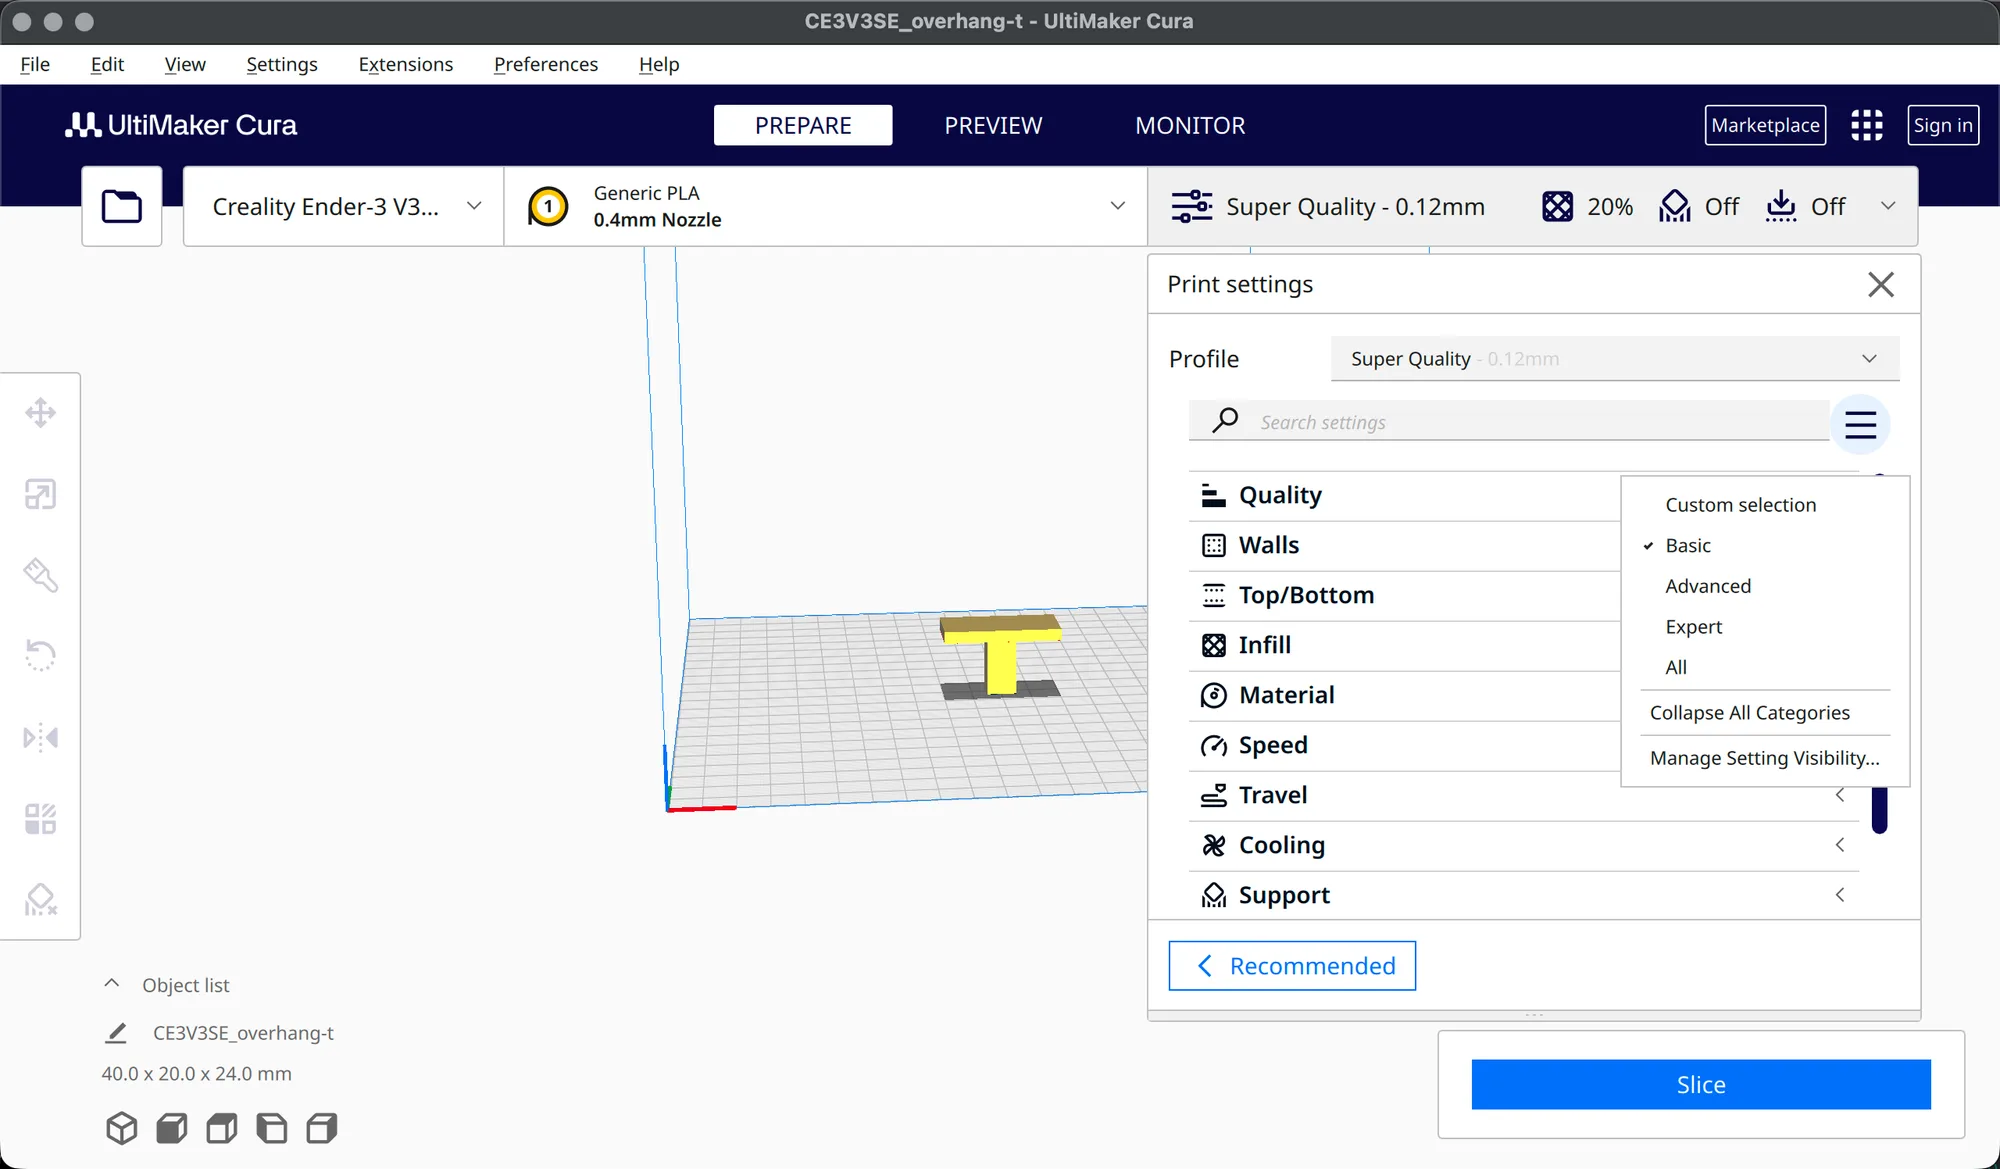
Task: Expand the Support settings category
Action: click(1524, 895)
